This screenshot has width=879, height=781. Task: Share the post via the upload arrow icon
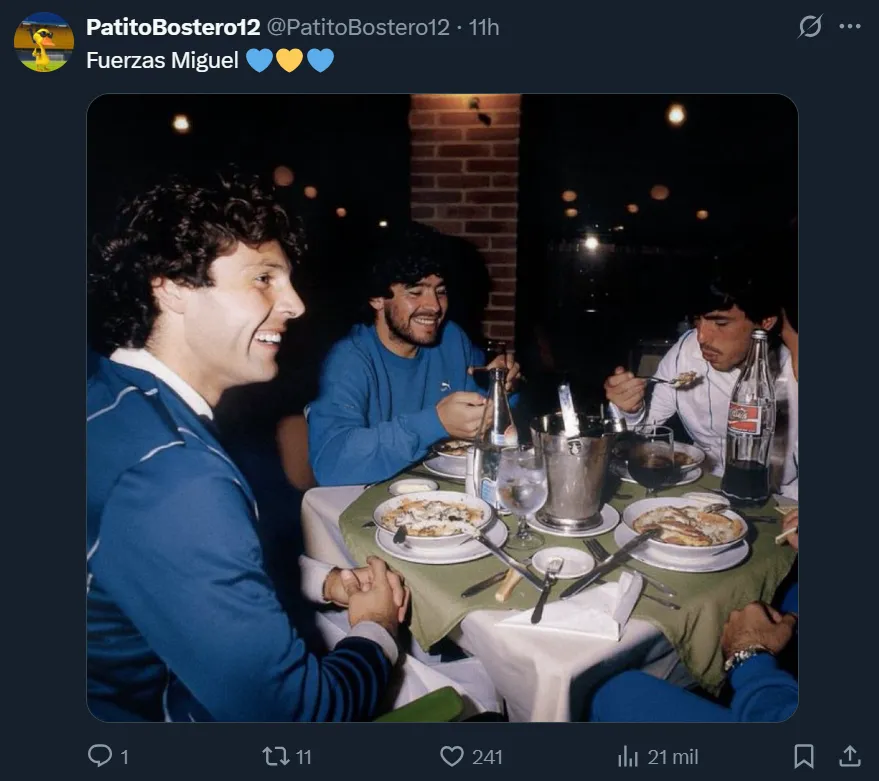849,756
